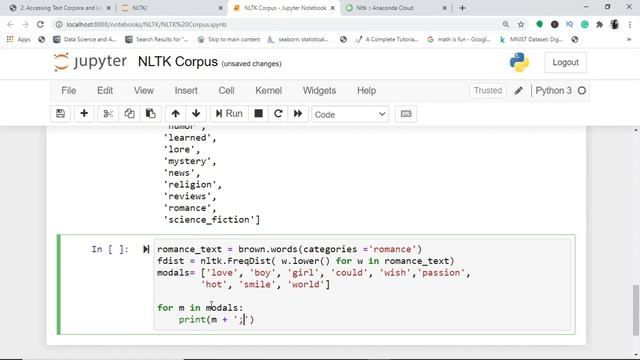Click the In [ ]: cell prompt
Screen dimensions: 640x360
pos(110,249)
